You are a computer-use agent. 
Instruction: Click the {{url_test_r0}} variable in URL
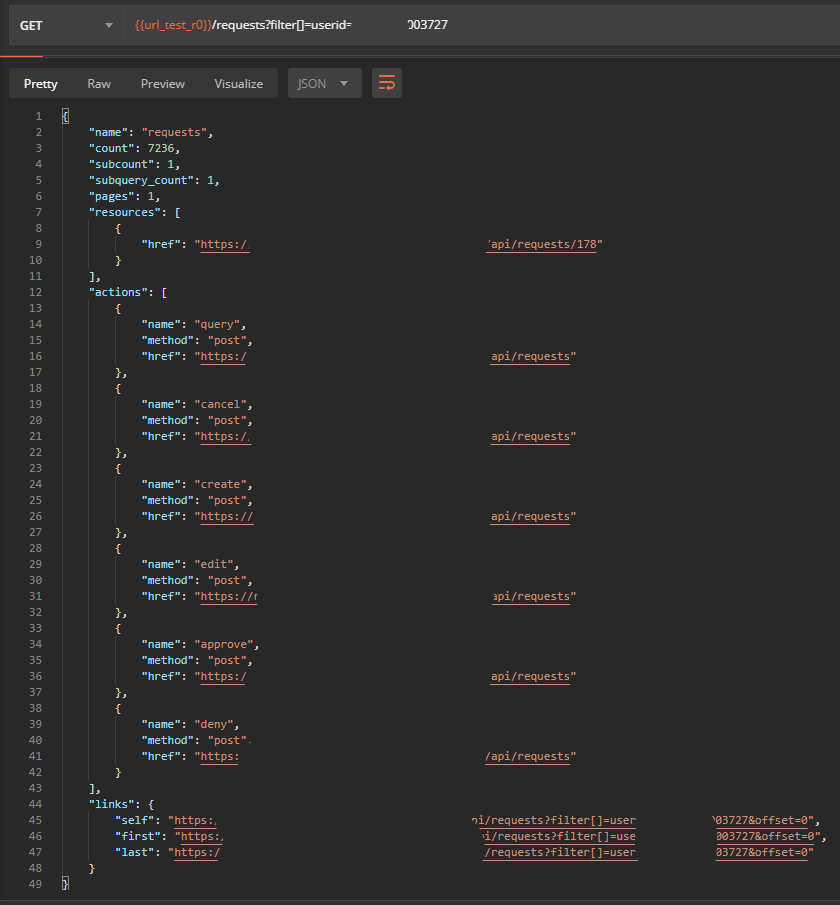pos(173,25)
